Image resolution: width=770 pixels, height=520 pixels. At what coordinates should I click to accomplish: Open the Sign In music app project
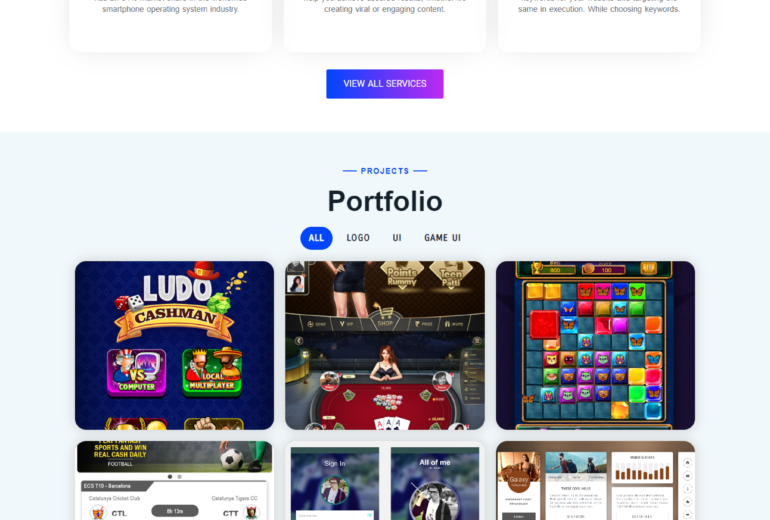385,480
